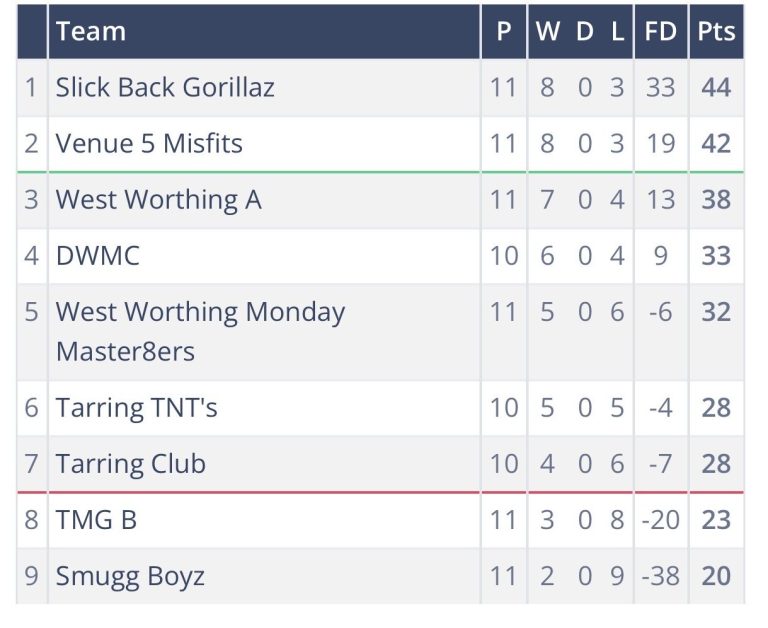Click the DWMC team entry
Screen dimensions: 768x628
pos(98,256)
